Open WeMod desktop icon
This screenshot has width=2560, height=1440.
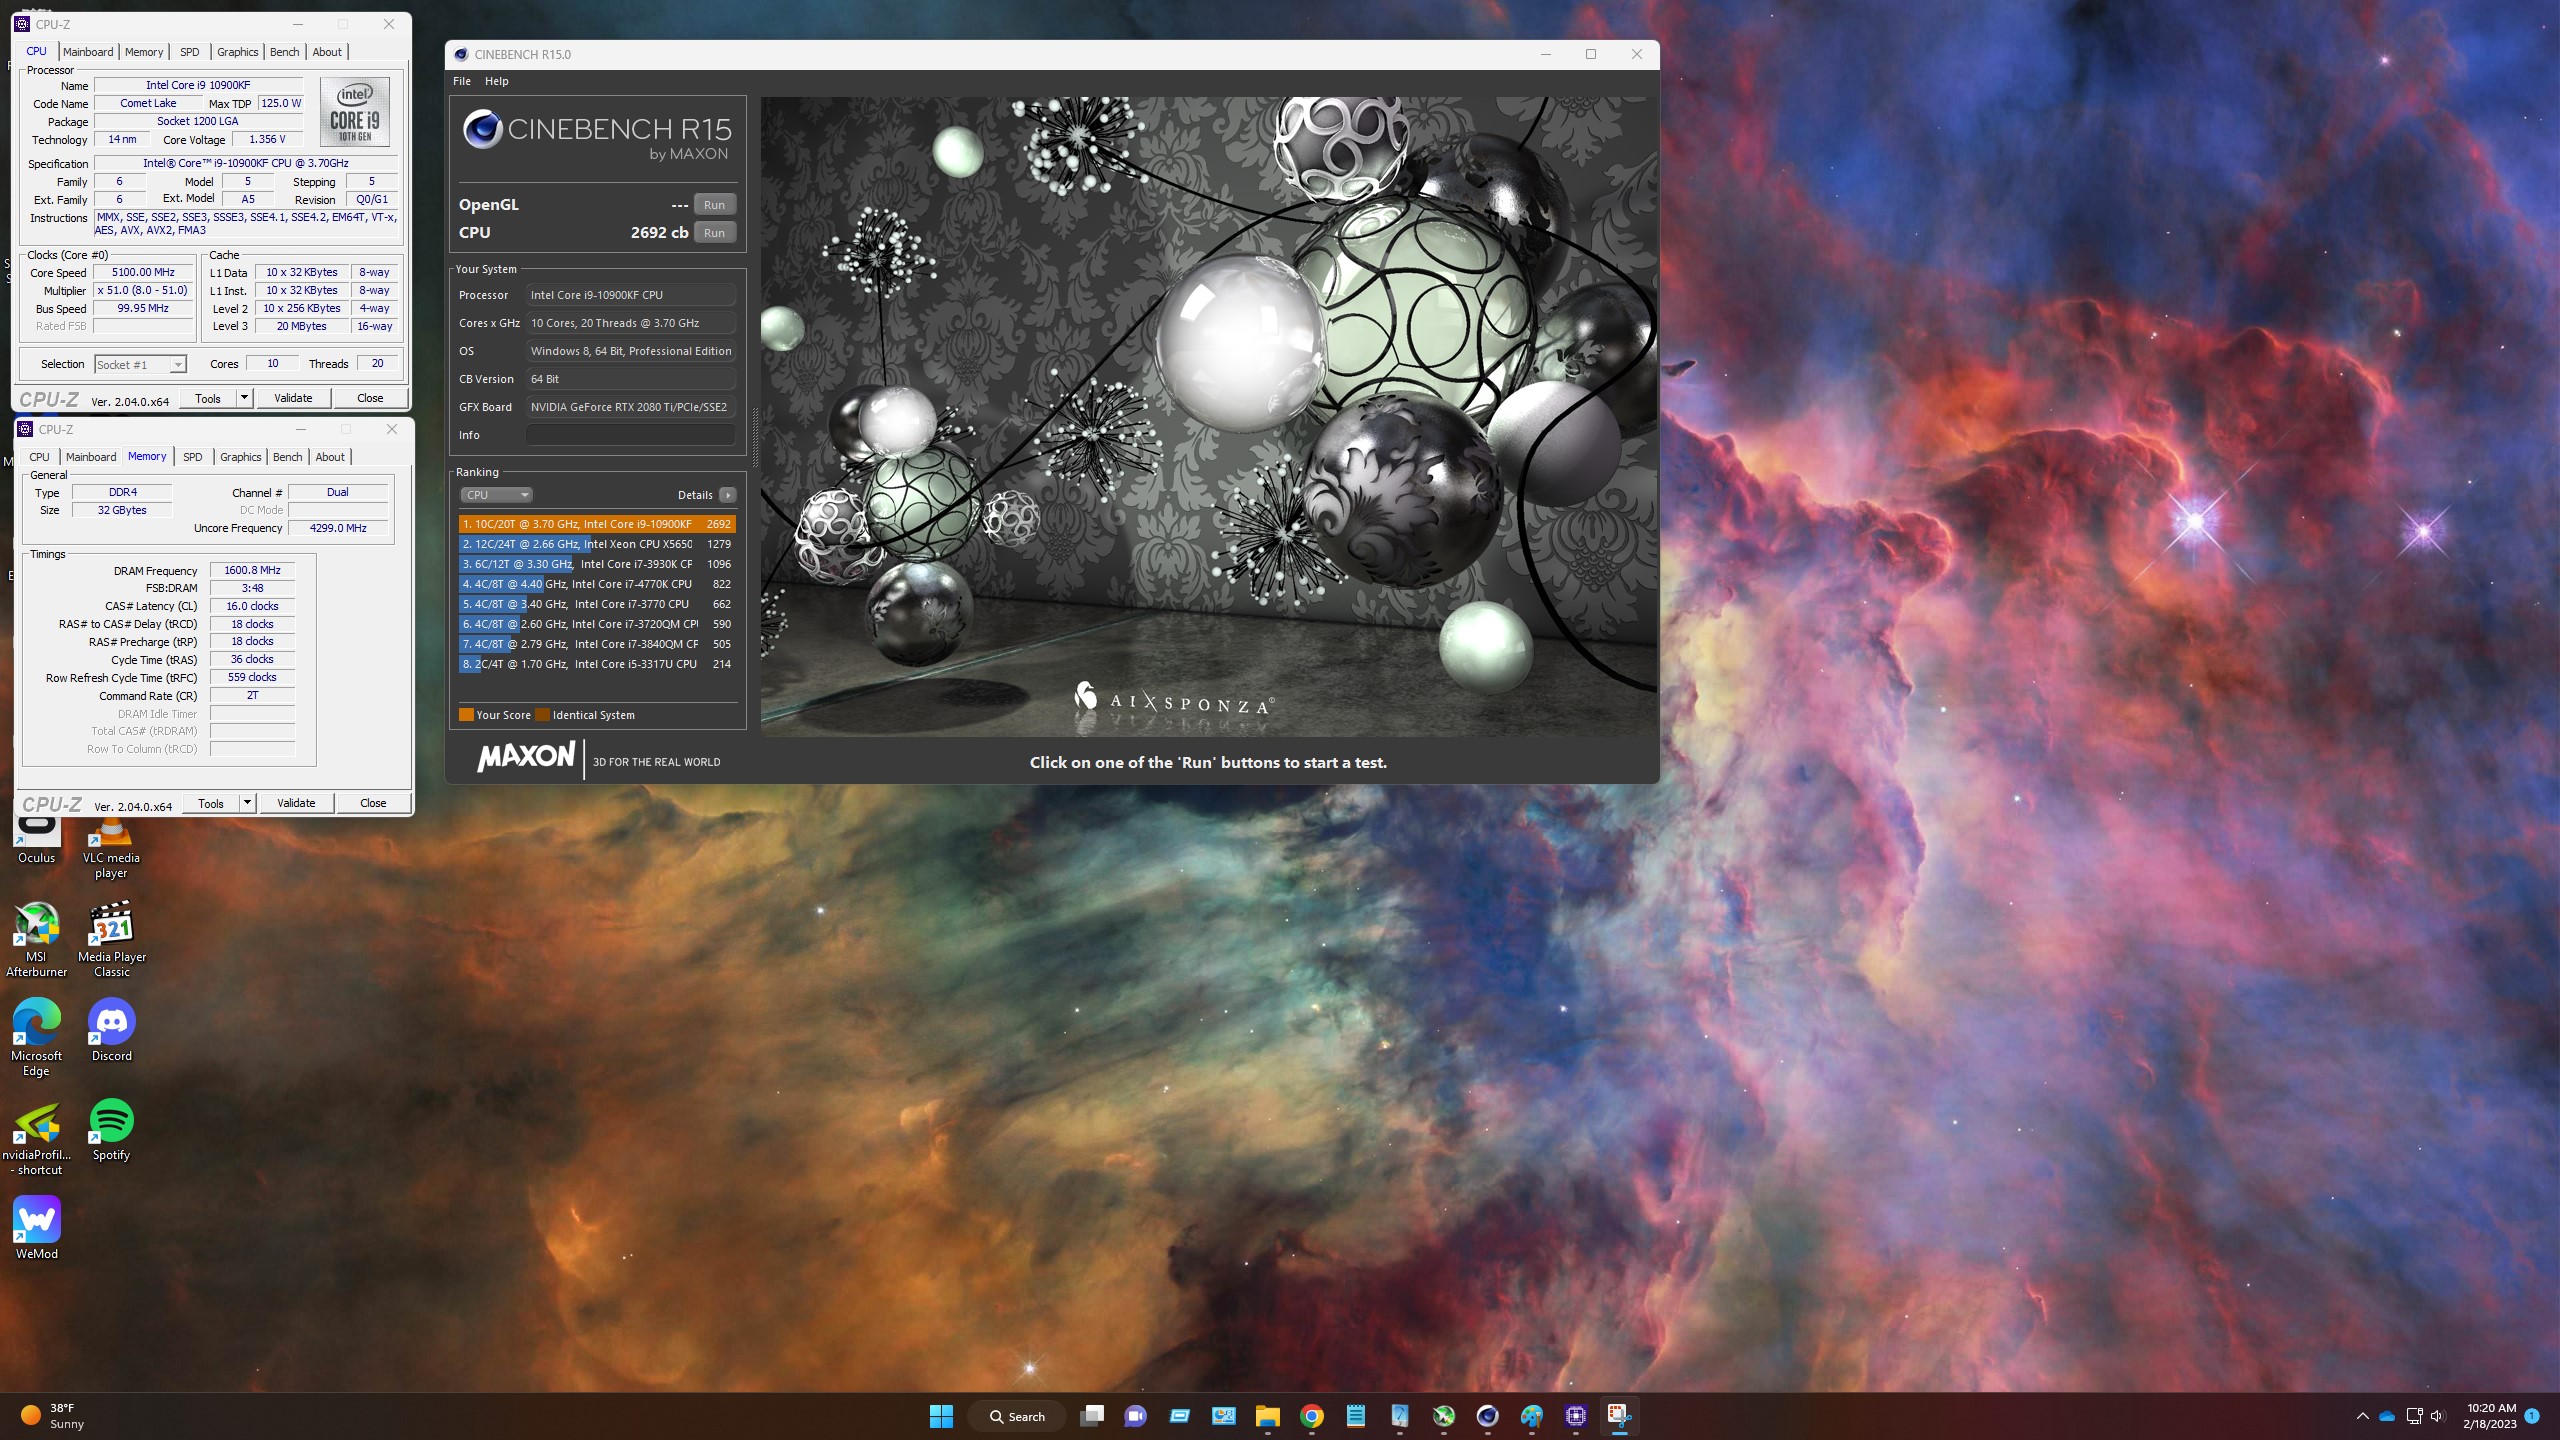(x=37, y=1228)
